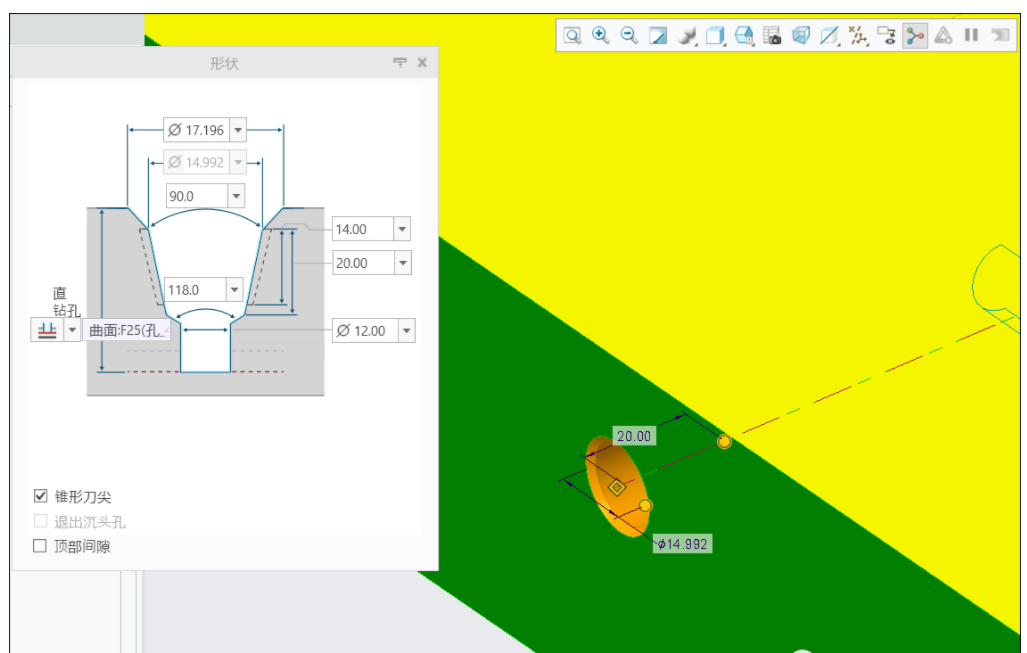
Task: Click the pin icon on 形状 panel
Action: click(x=400, y=63)
